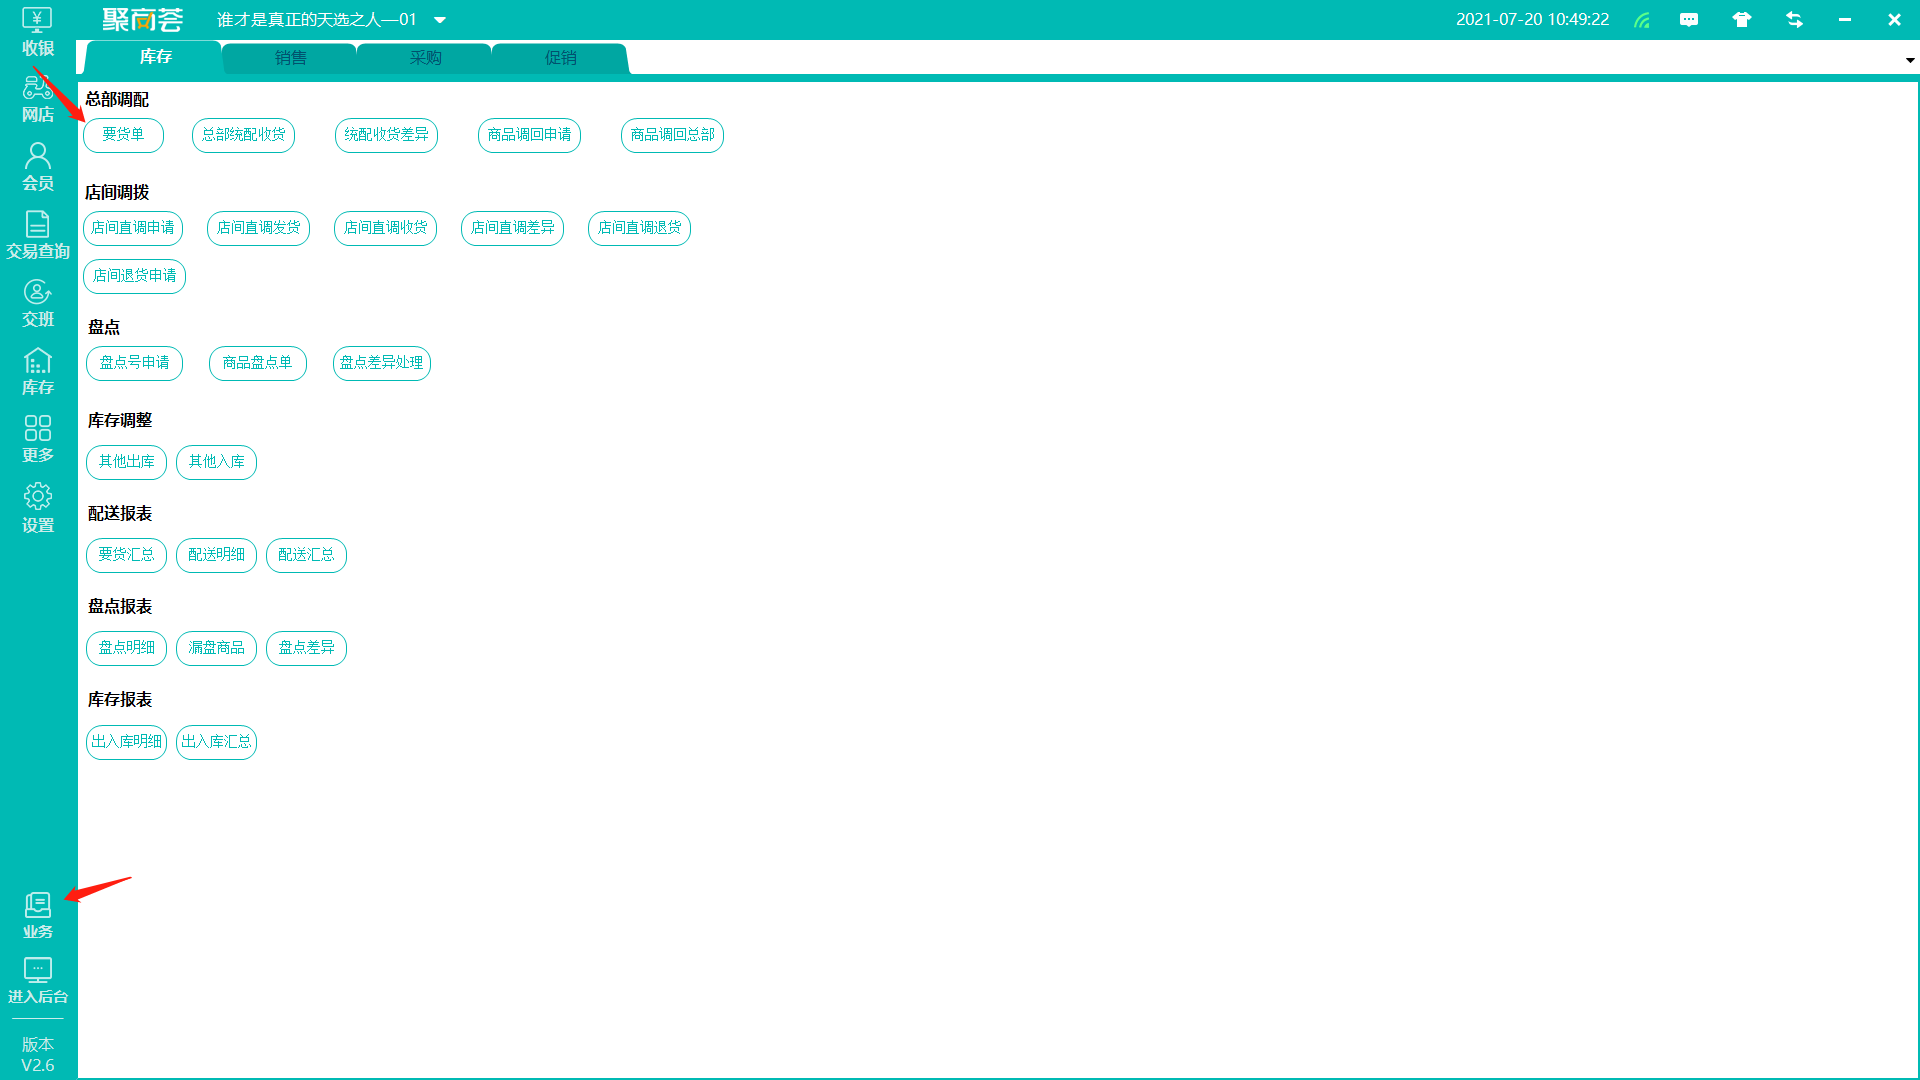Open 其他入库
This screenshot has width=1920, height=1080.
coord(216,462)
